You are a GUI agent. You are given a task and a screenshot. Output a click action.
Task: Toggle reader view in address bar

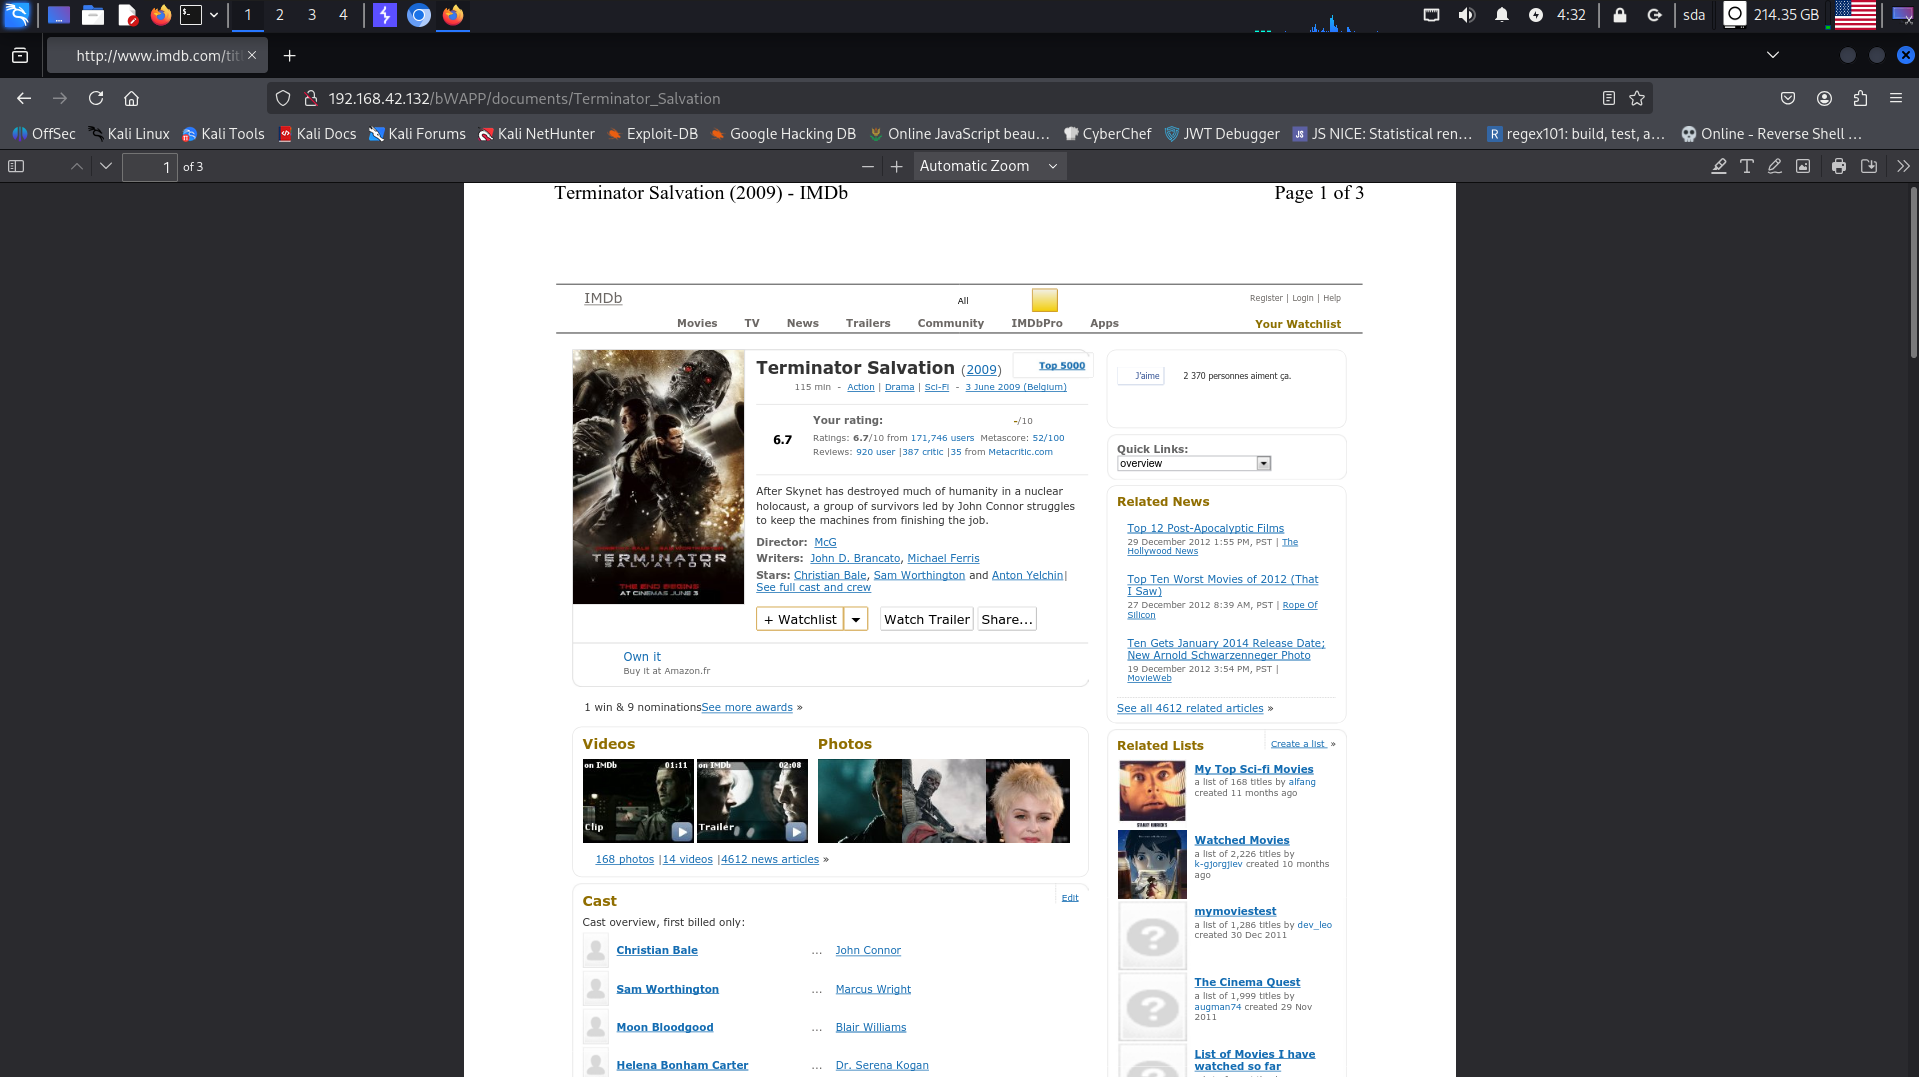[x=1608, y=98]
